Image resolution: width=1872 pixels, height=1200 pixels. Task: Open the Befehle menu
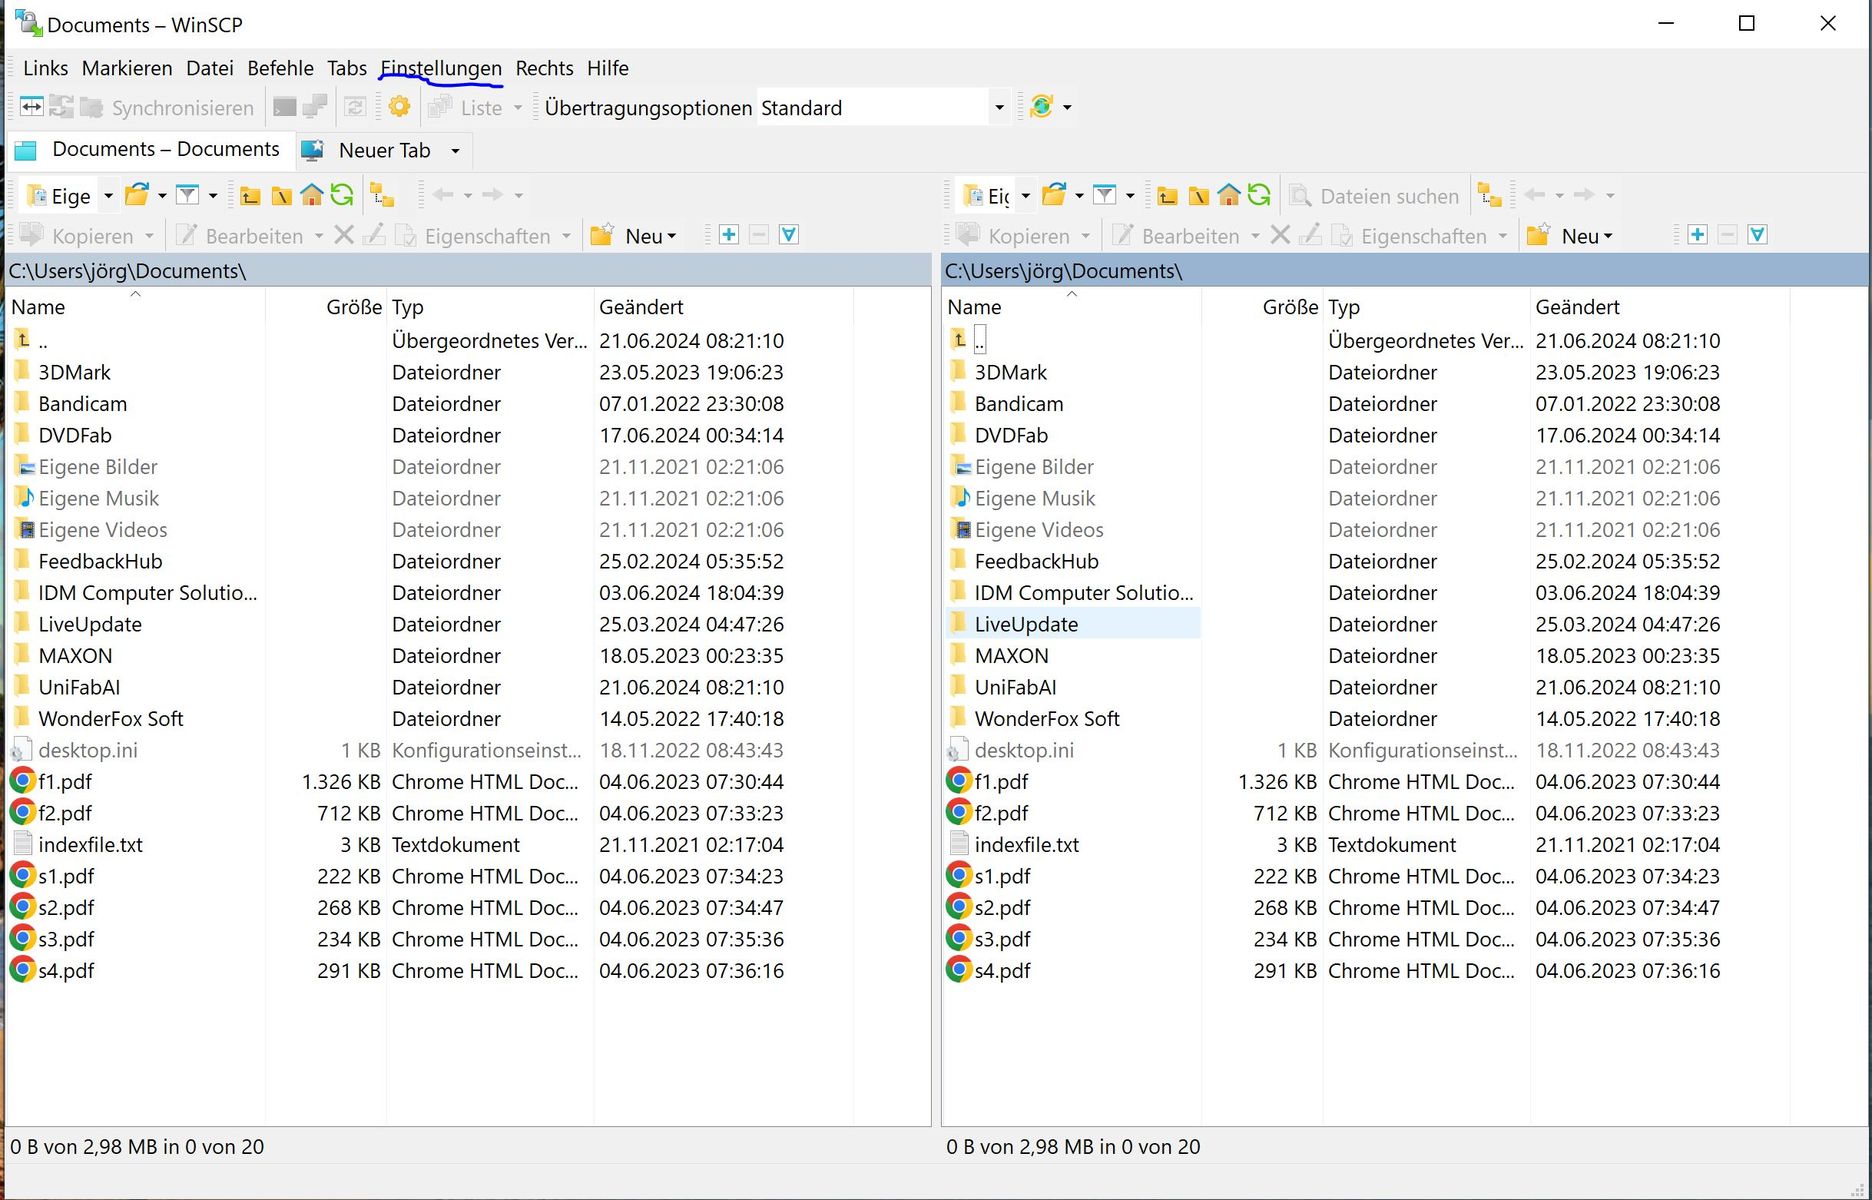pos(280,68)
